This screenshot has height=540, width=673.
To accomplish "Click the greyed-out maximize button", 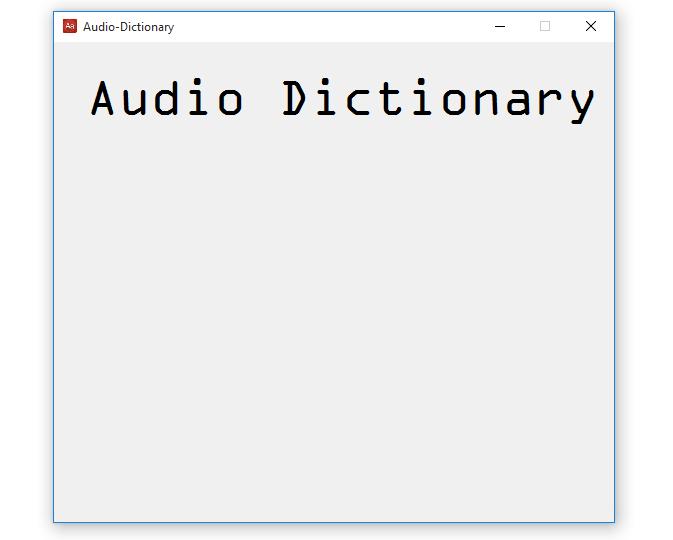I will 545,27.
